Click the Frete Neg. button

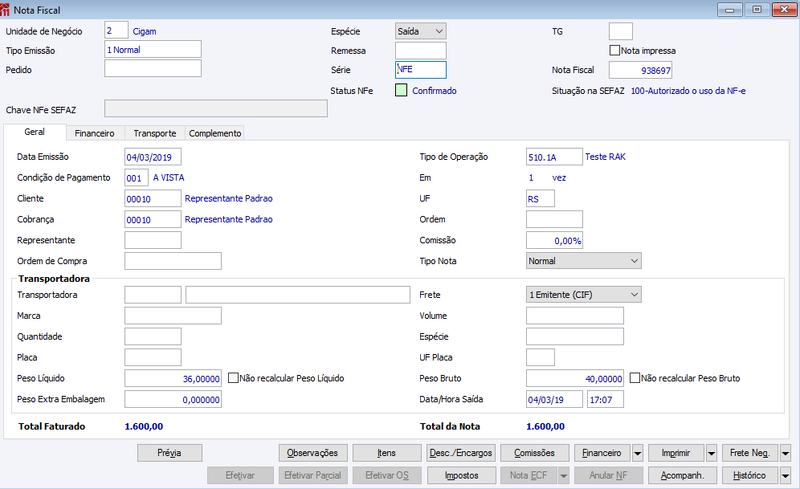750,453
